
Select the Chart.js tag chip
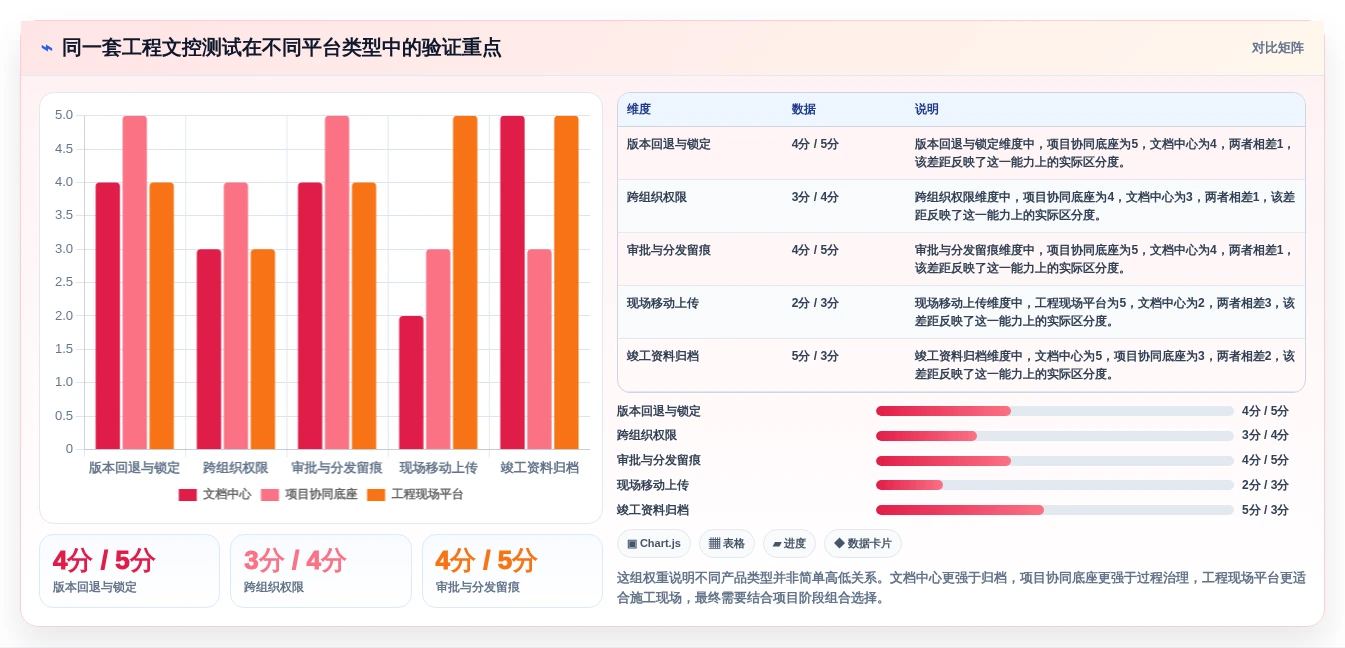654,543
